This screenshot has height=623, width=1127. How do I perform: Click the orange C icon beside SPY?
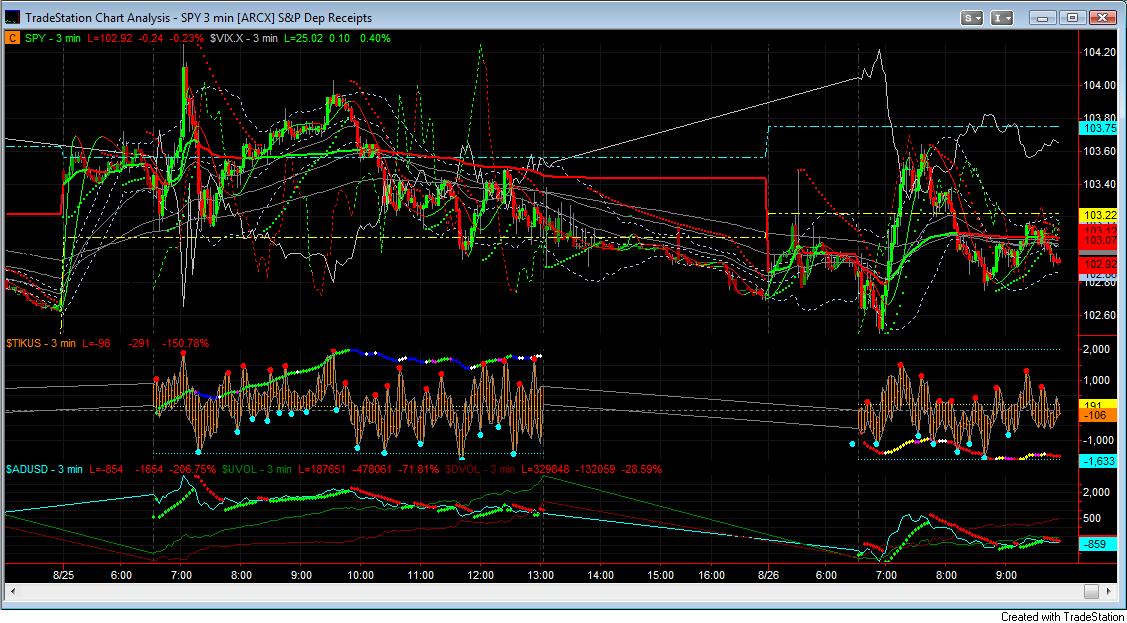12,38
